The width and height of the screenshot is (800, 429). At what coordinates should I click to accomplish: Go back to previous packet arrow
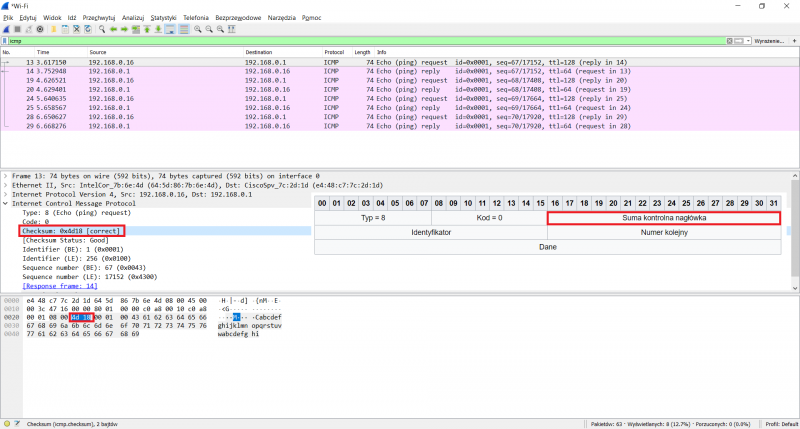tap(111, 29)
